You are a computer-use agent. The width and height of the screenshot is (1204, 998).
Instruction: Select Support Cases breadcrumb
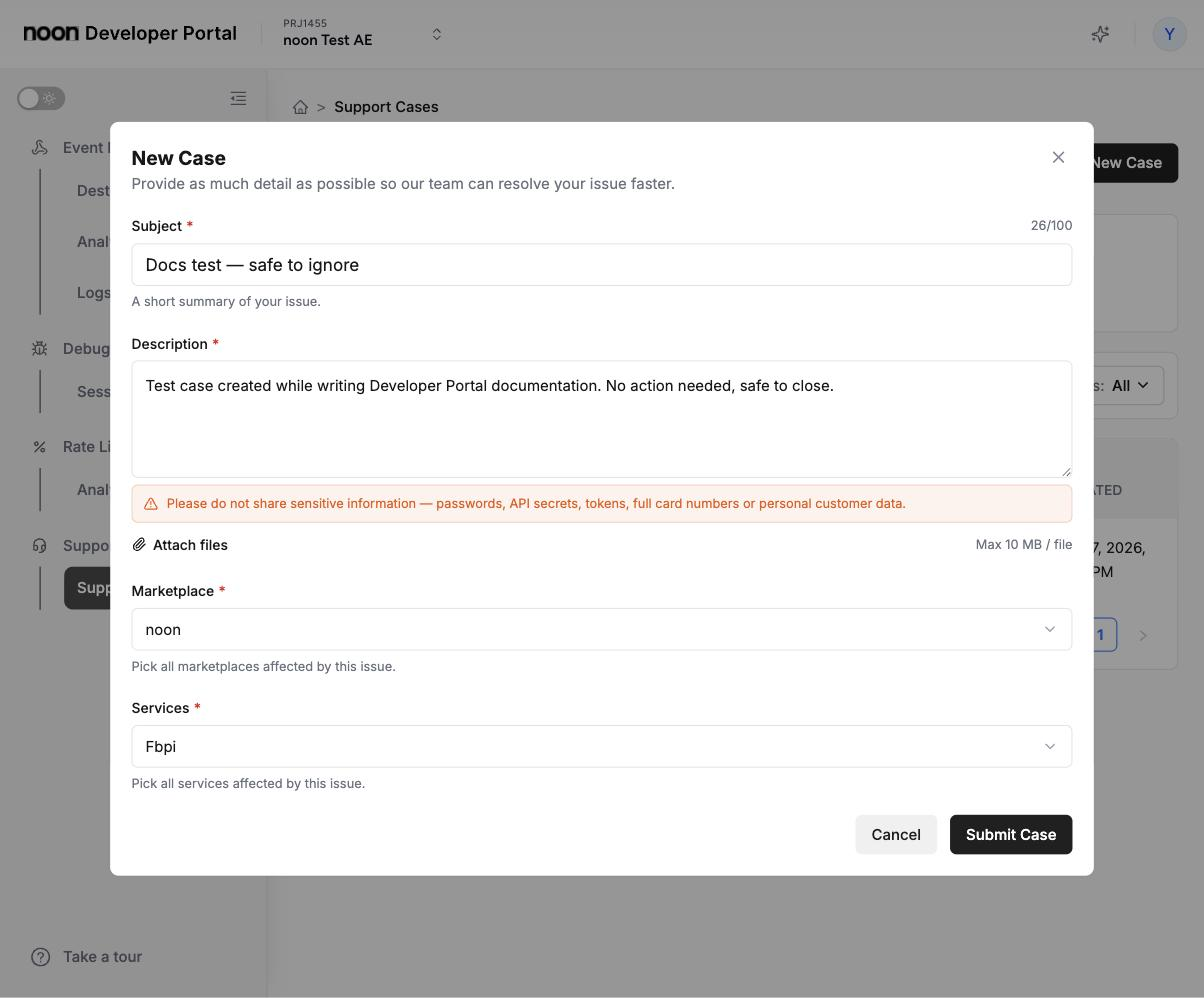click(x=386, y=107)
